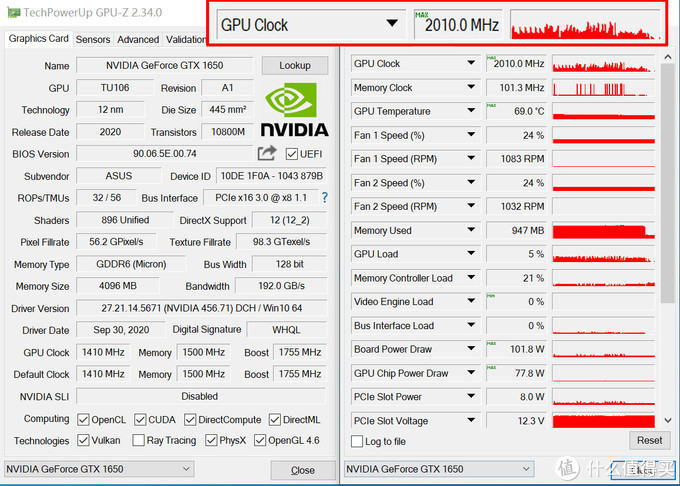Switch to the Advanced tab
This screenshot has height=486, width=680.
tap(138, 39)
